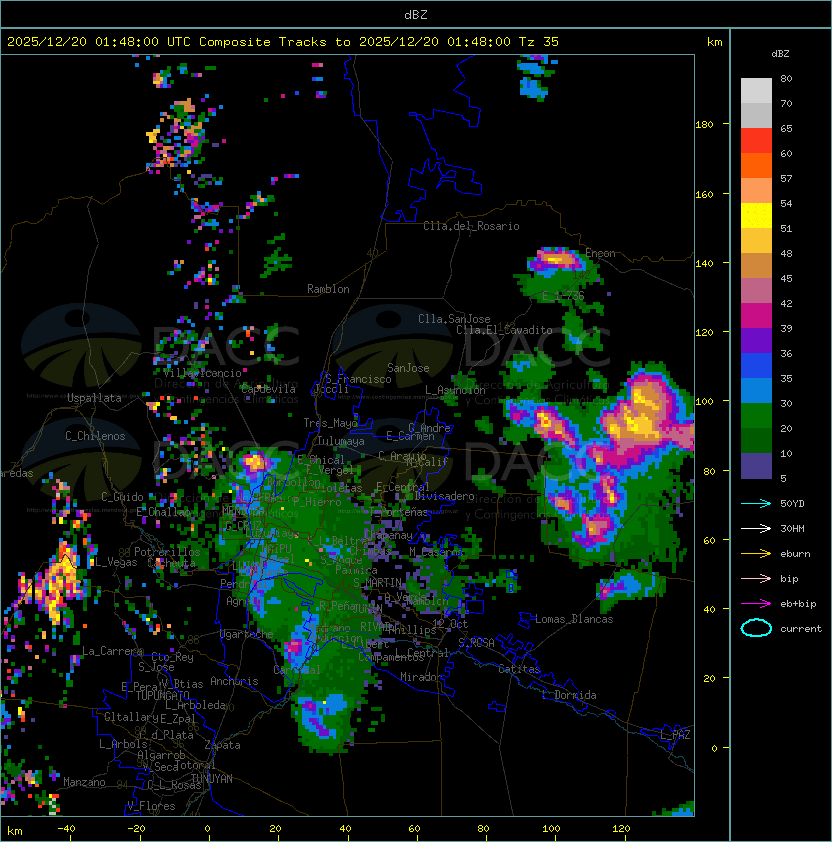Click the 180 km tick on the vertical axis
The height and width of the screenshot is (842, 832).
[x=704, y=125]
